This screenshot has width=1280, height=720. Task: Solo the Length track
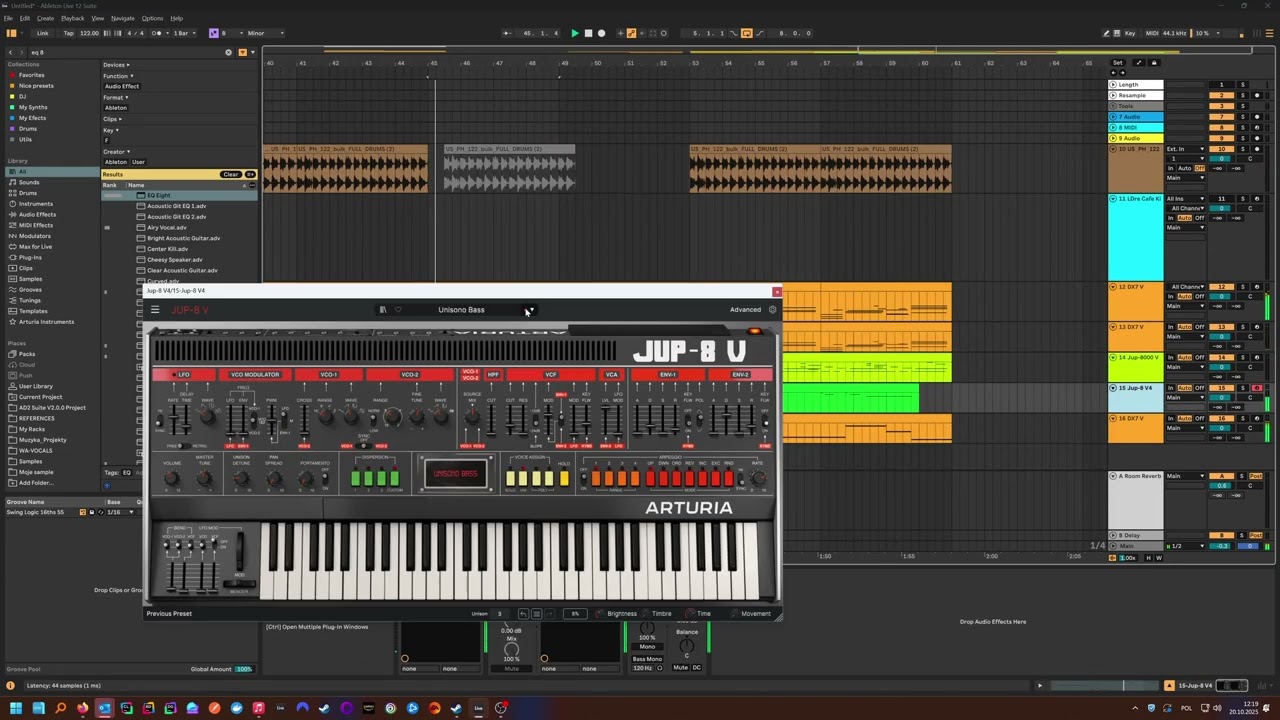click(1243, 85)
